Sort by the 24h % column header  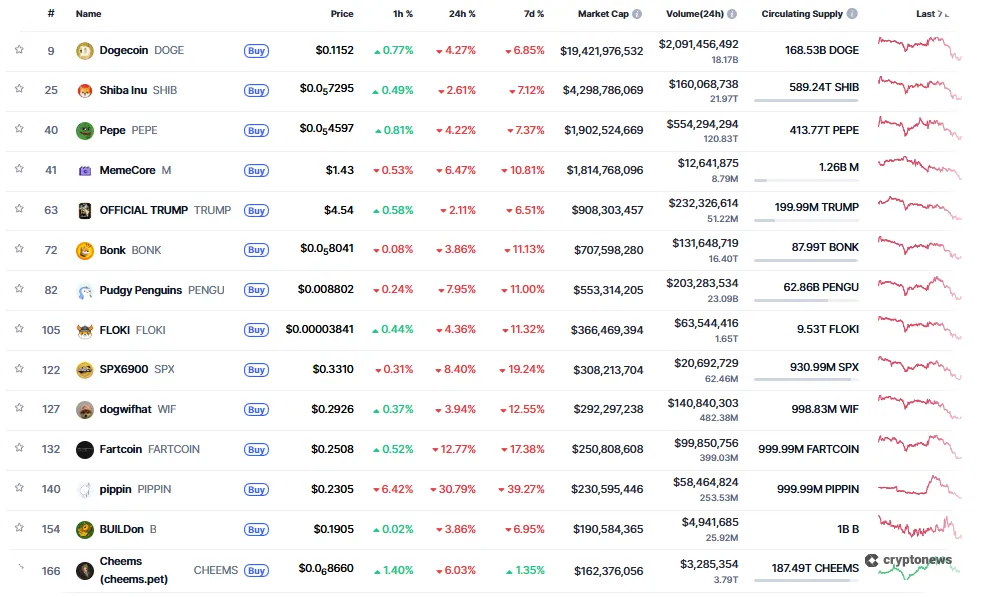point(462,15)
